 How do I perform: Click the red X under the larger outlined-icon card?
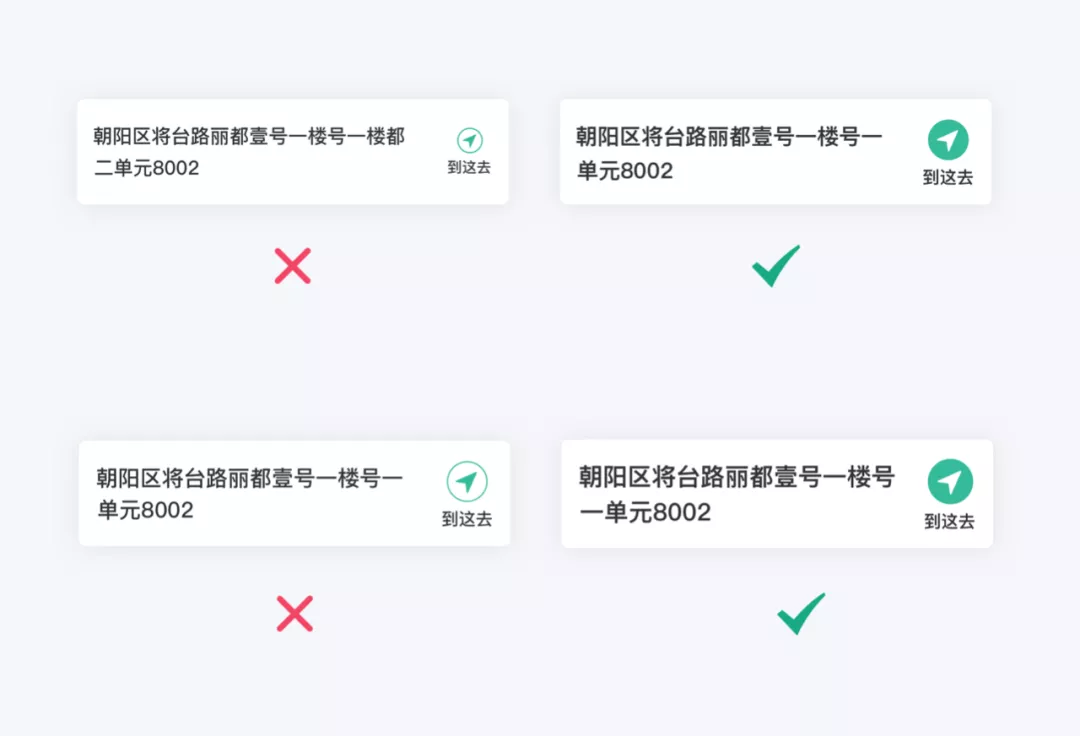coord(295,613)
